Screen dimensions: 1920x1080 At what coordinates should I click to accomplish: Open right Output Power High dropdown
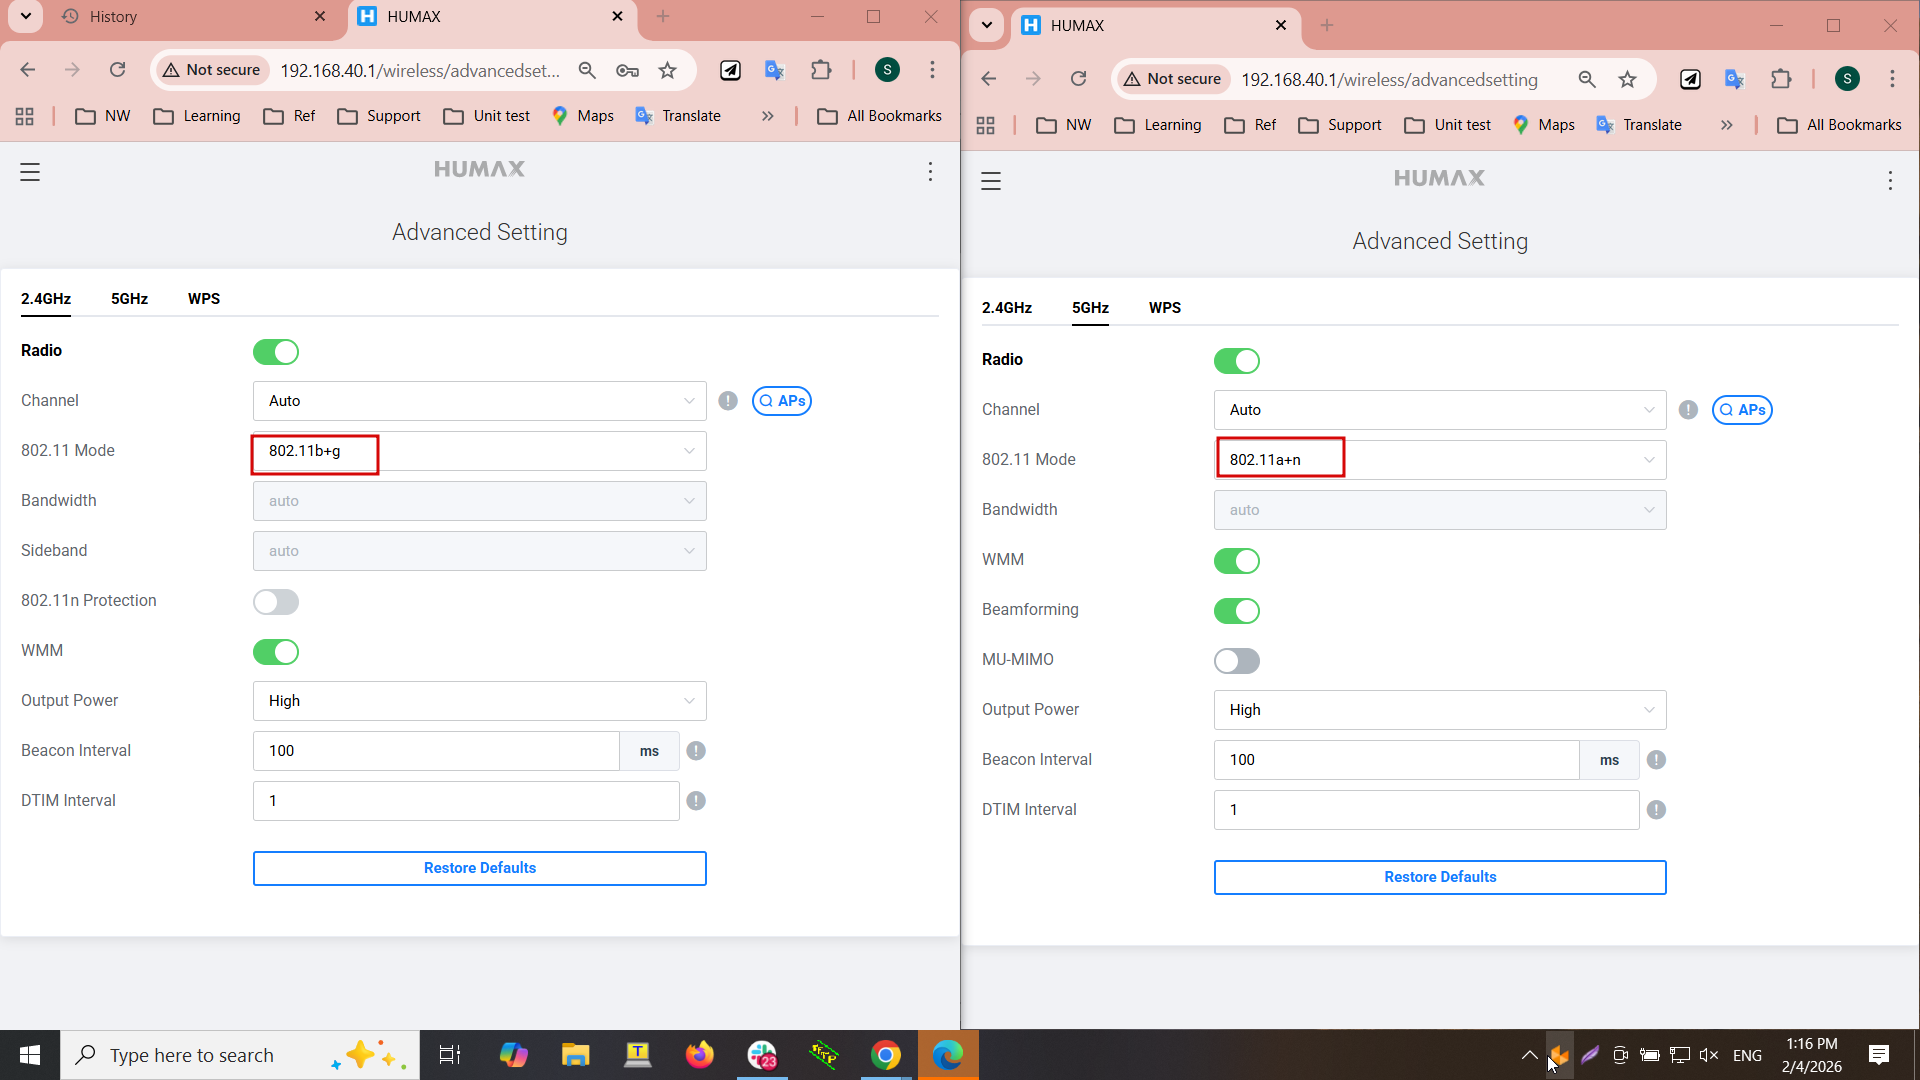point(1439,710)
